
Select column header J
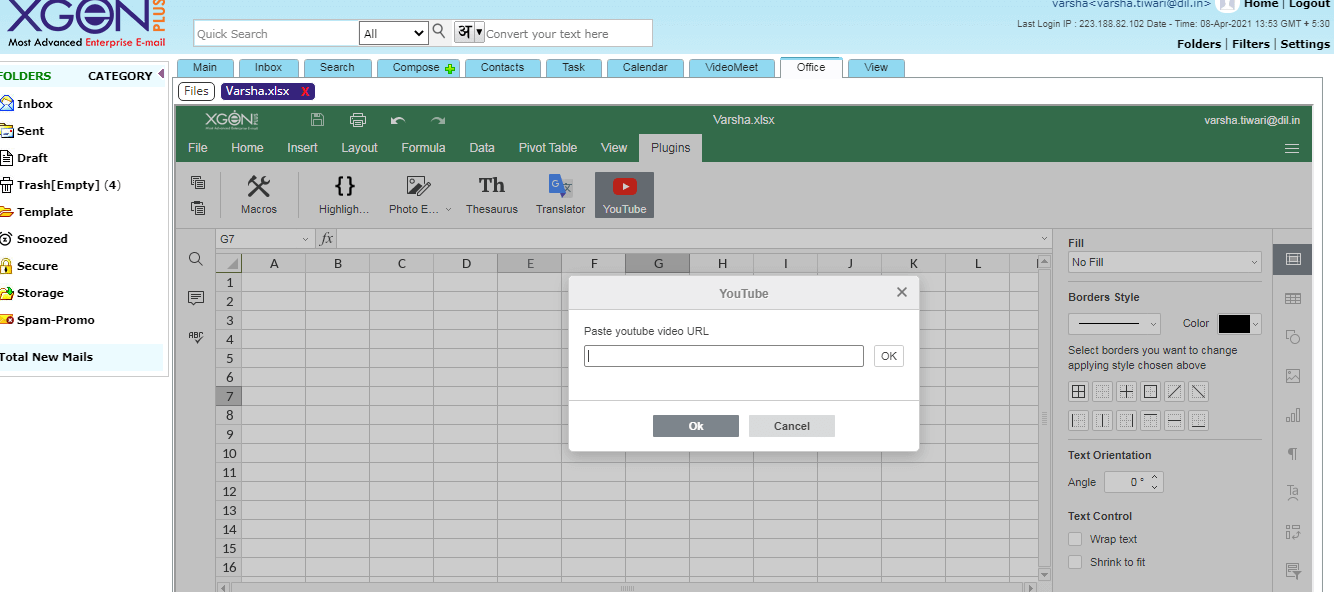click(x=850, y=264)
